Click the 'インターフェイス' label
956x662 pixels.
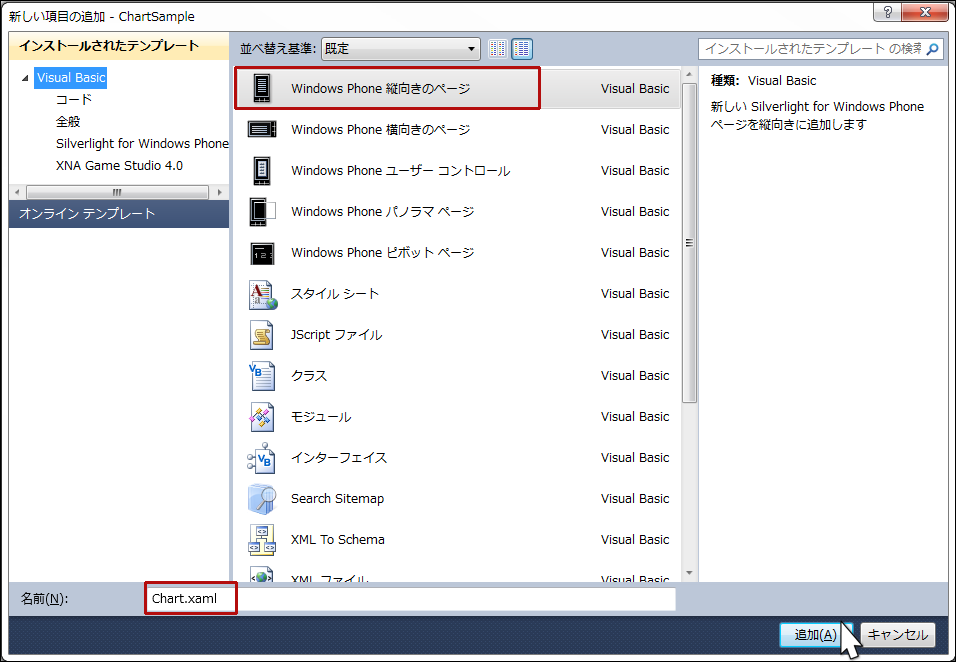coord(339,458)
